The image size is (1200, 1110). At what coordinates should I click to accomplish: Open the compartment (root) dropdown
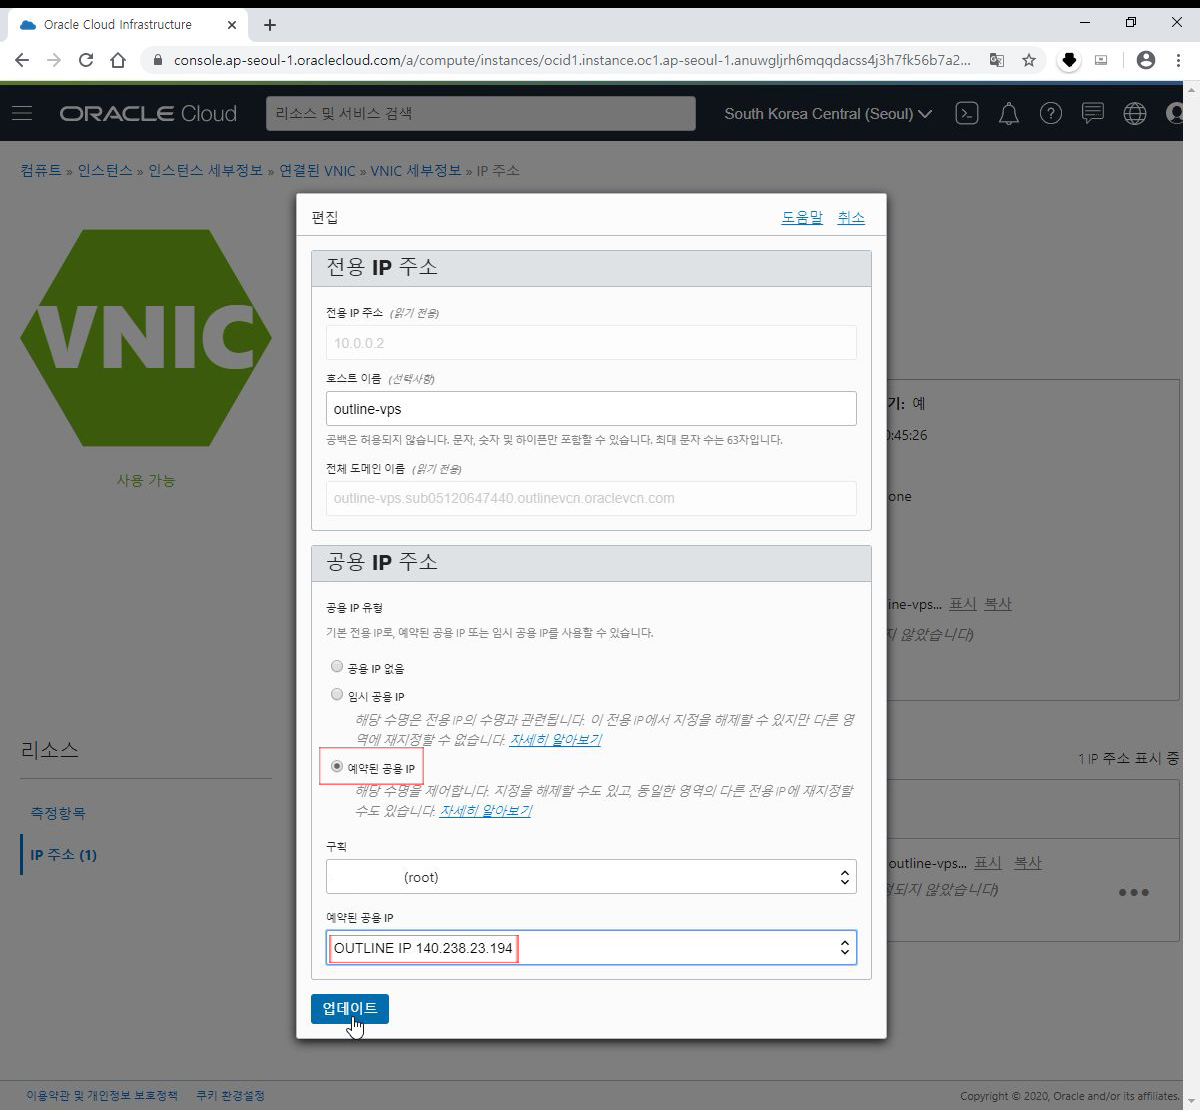(x=591, y=877)
